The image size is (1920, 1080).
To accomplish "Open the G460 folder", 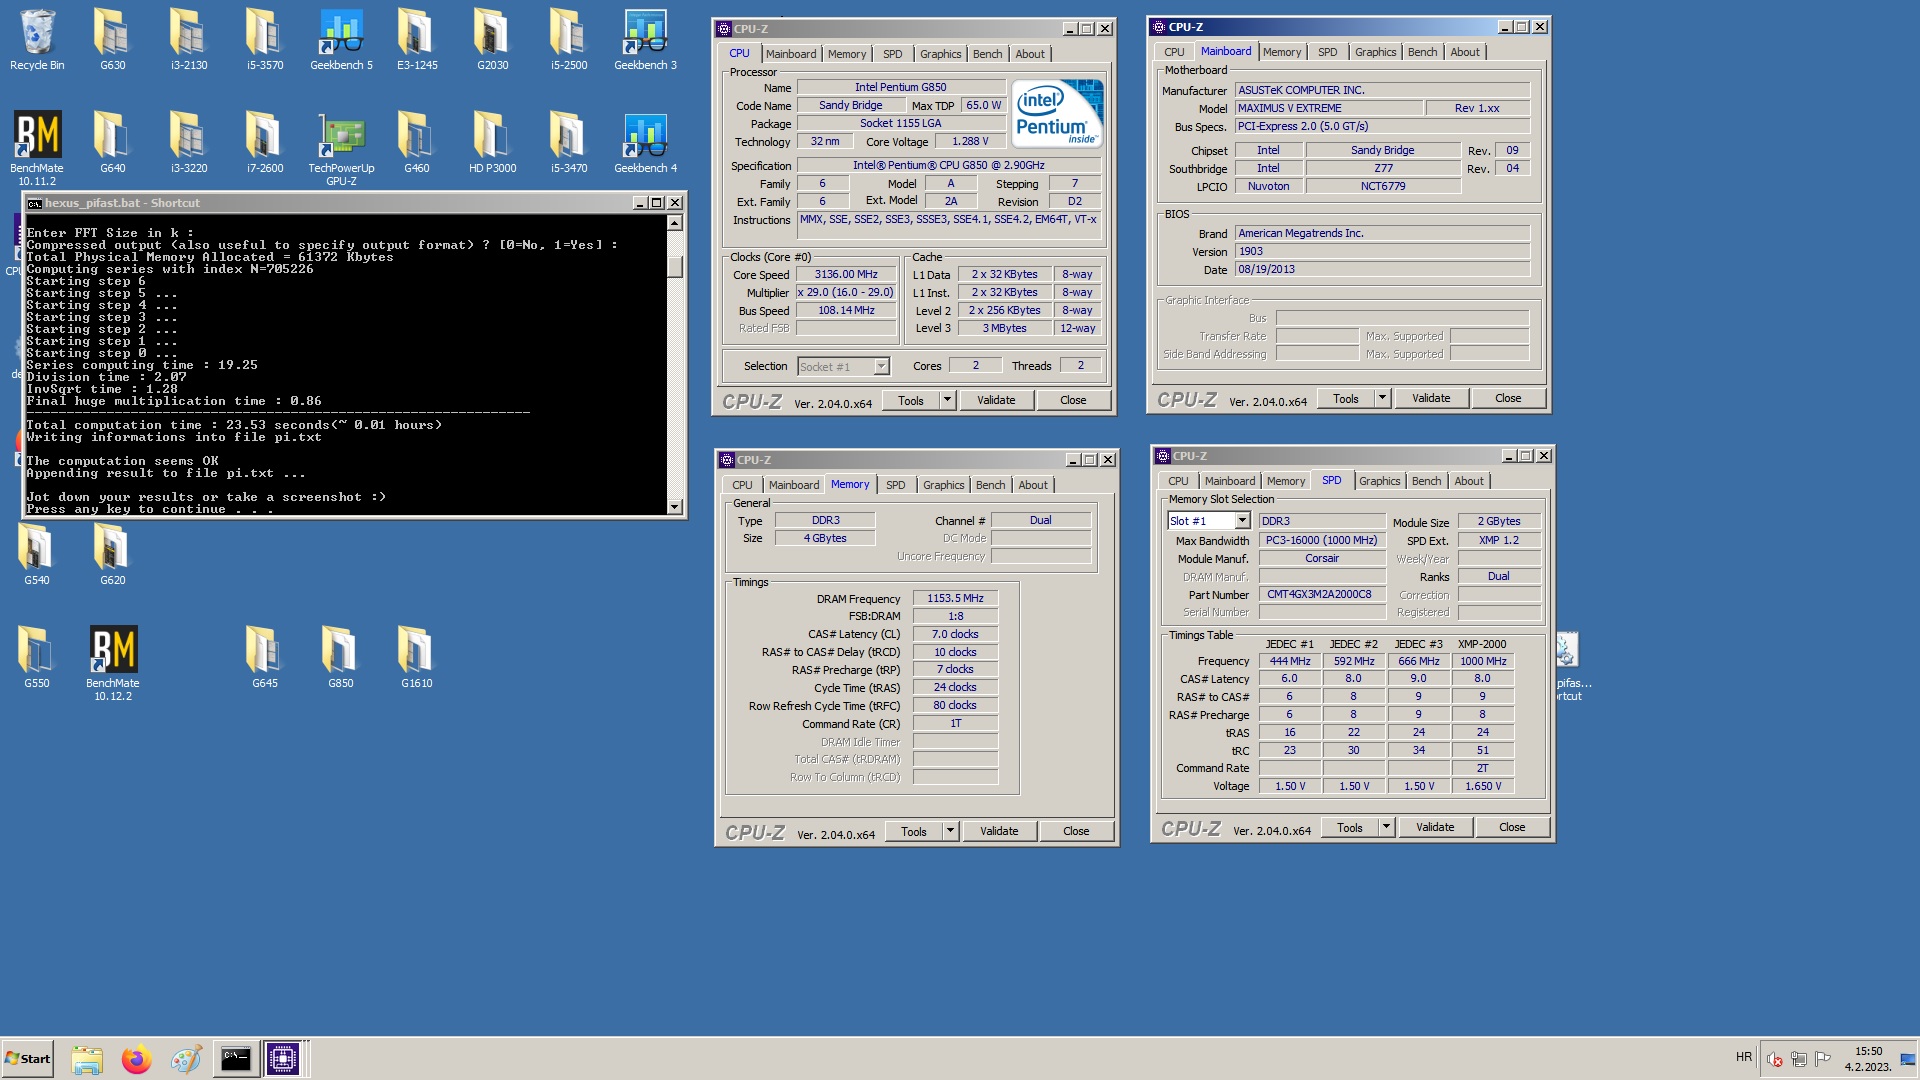I will click(x=417, y=142).
